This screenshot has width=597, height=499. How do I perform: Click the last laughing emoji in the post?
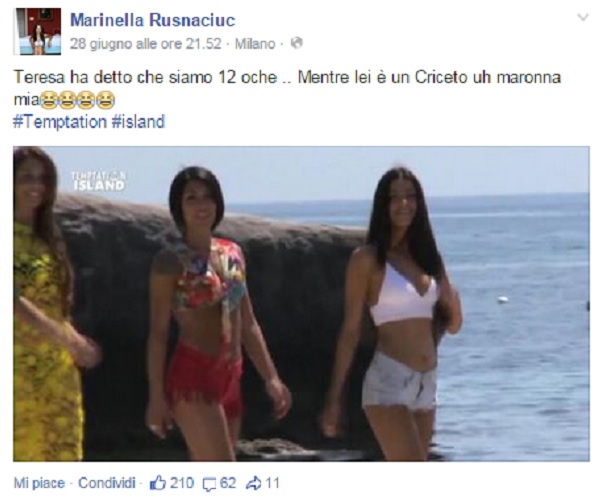pos(105,100)
